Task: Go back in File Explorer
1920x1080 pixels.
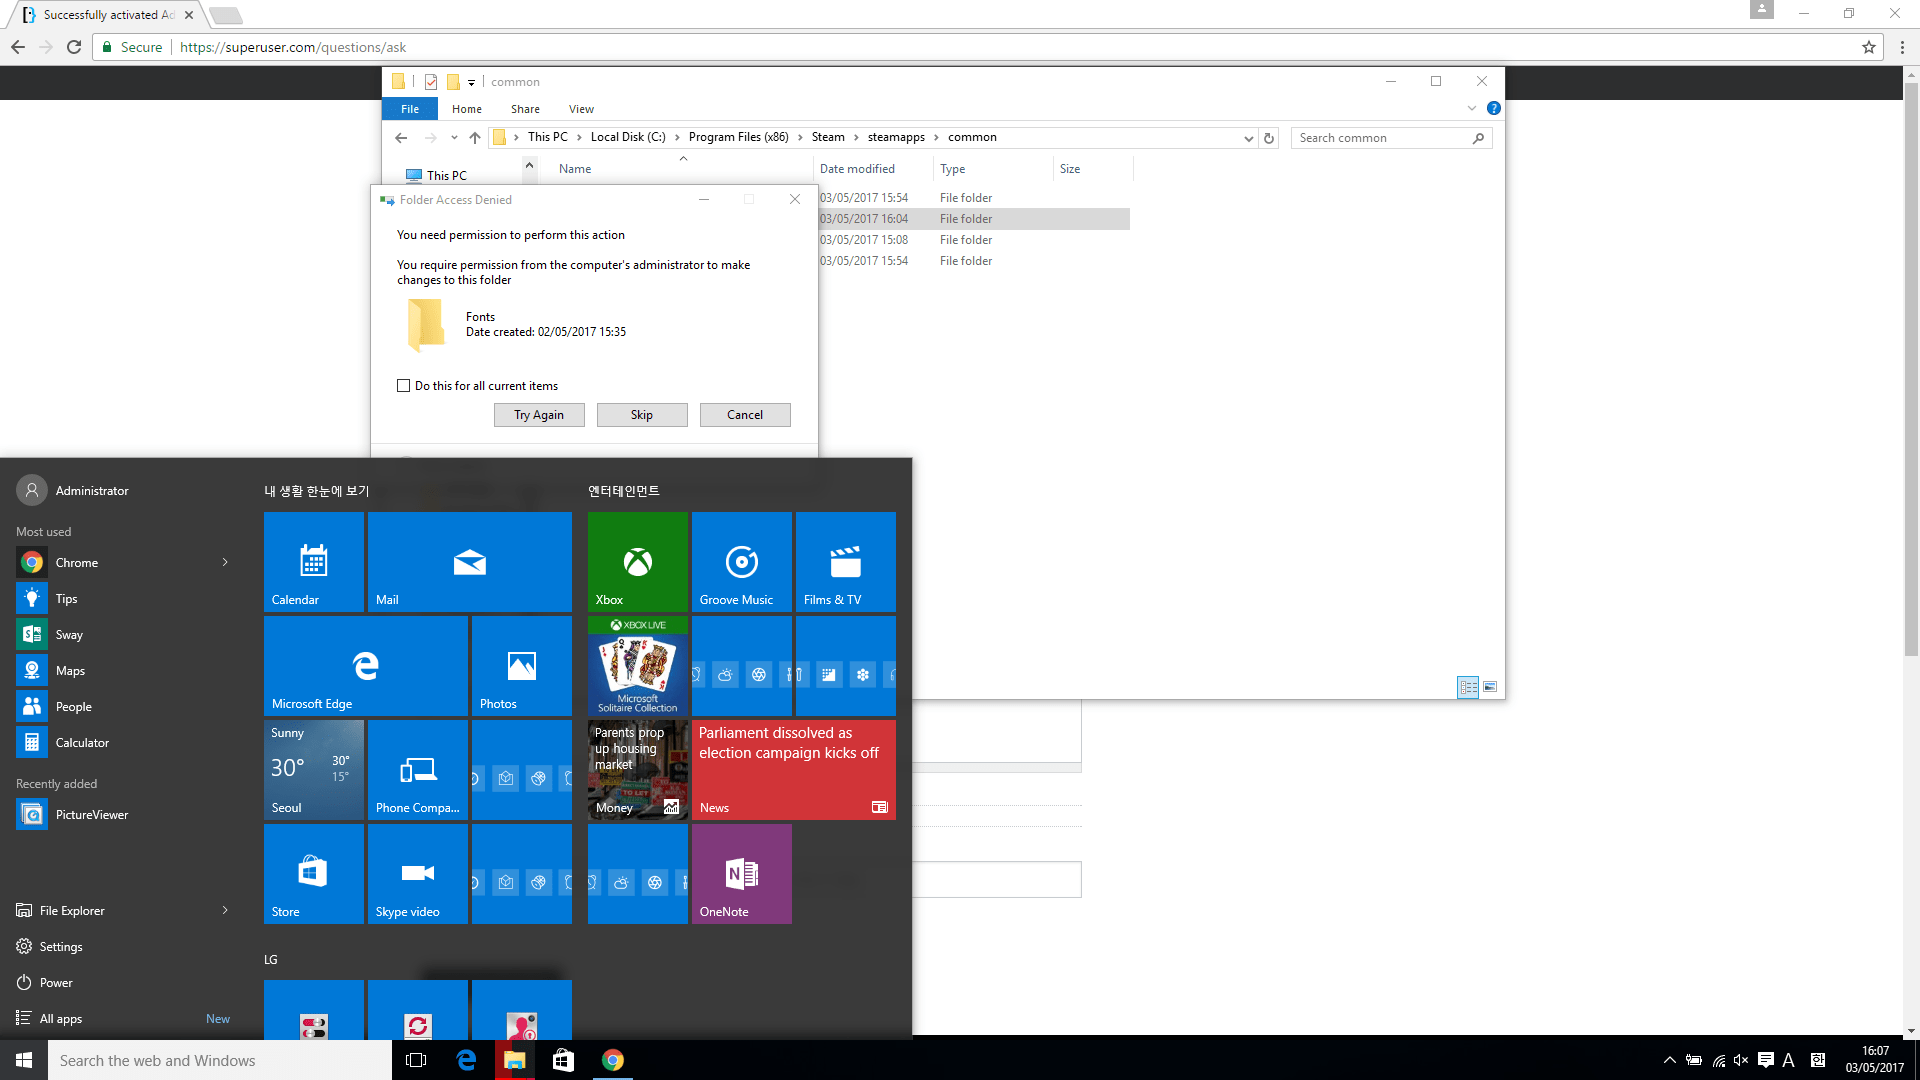Action: [x=401, y=138]
